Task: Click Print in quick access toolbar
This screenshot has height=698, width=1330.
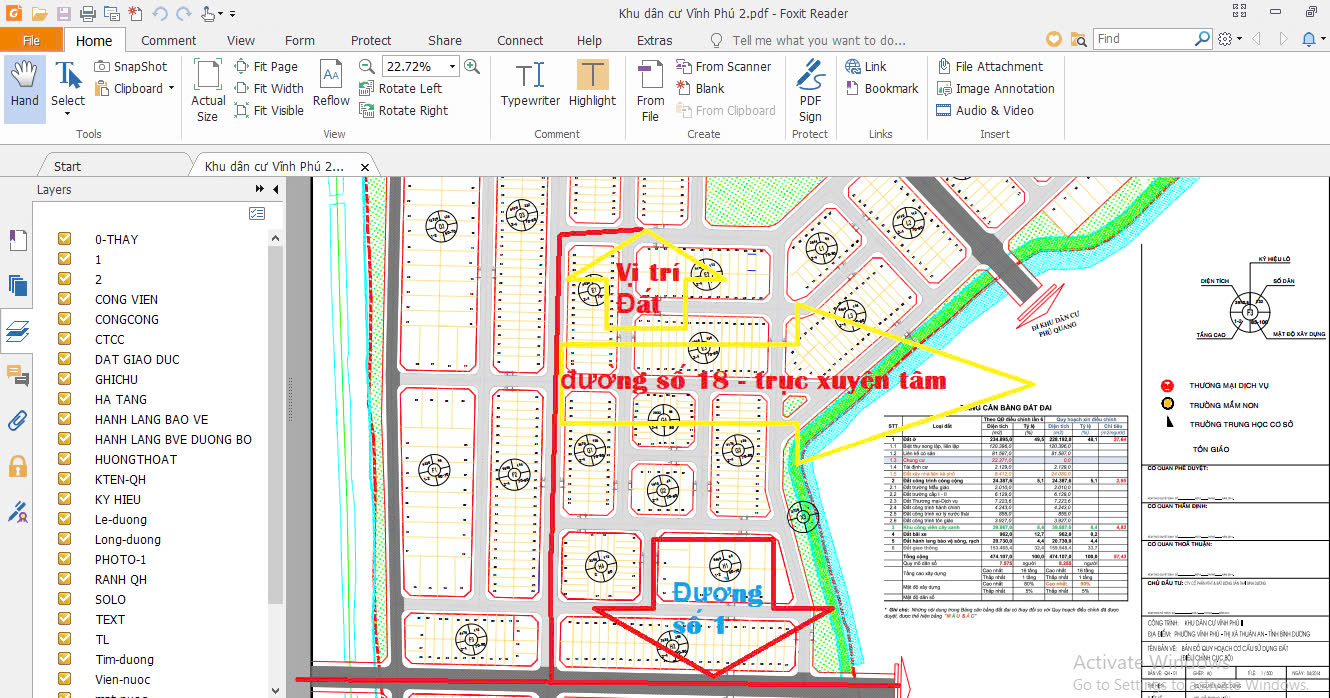Action: tap(87, 13)
